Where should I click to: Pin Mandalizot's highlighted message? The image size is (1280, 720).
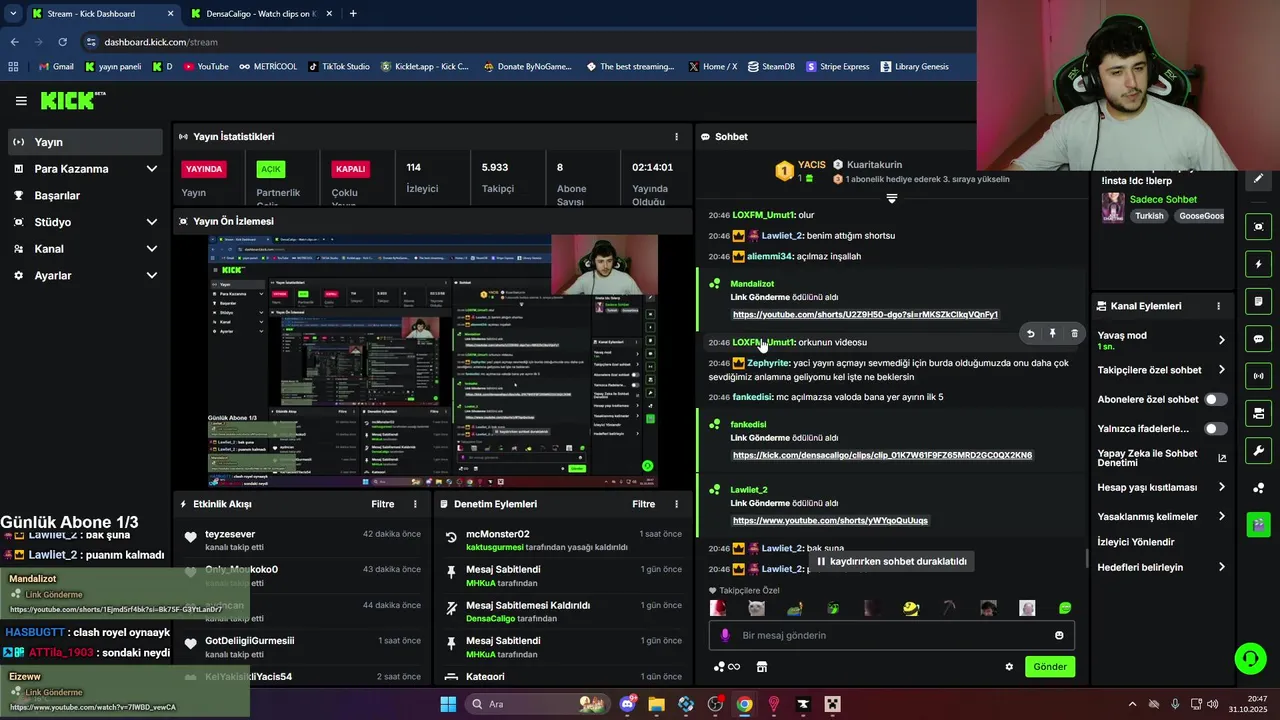[1052, 334]
